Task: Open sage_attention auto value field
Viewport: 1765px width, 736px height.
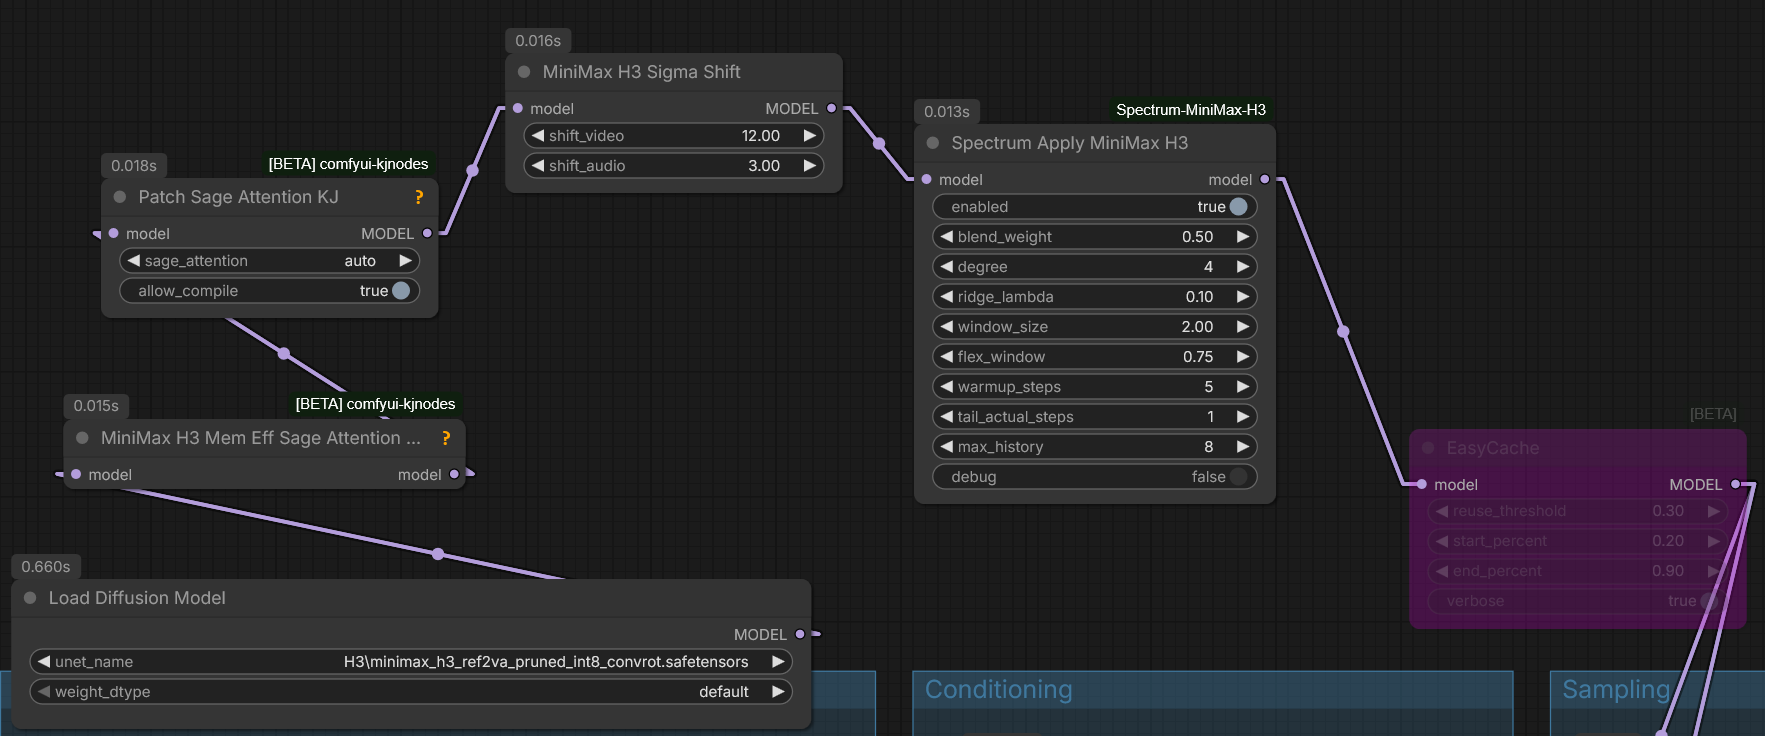Action: [x=360, y=260]
